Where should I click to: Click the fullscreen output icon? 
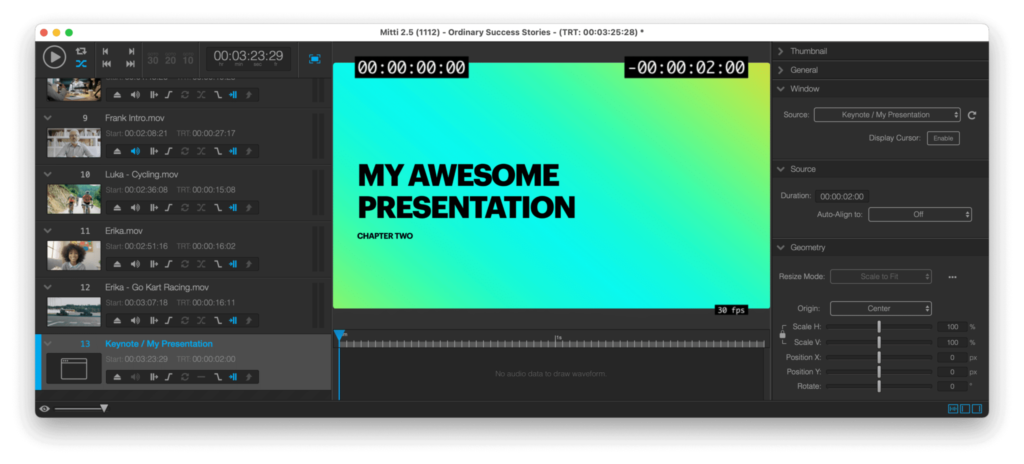315,59
